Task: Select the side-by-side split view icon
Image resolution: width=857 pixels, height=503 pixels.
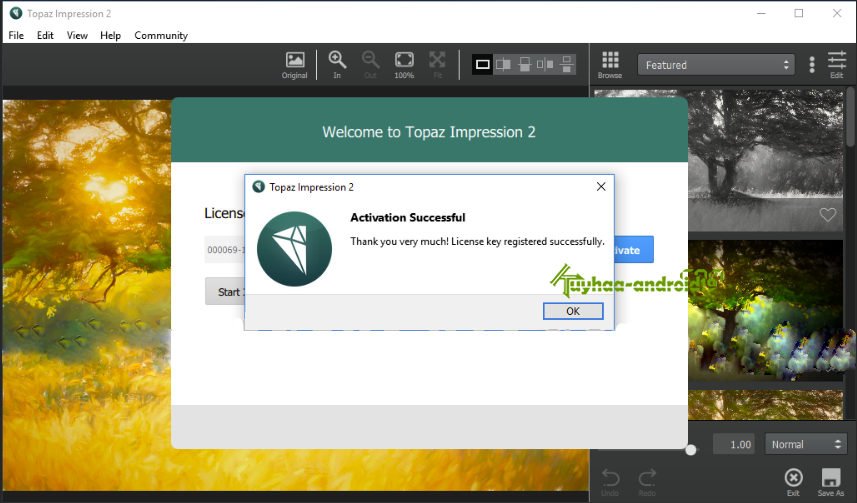Action: (503, 65)
